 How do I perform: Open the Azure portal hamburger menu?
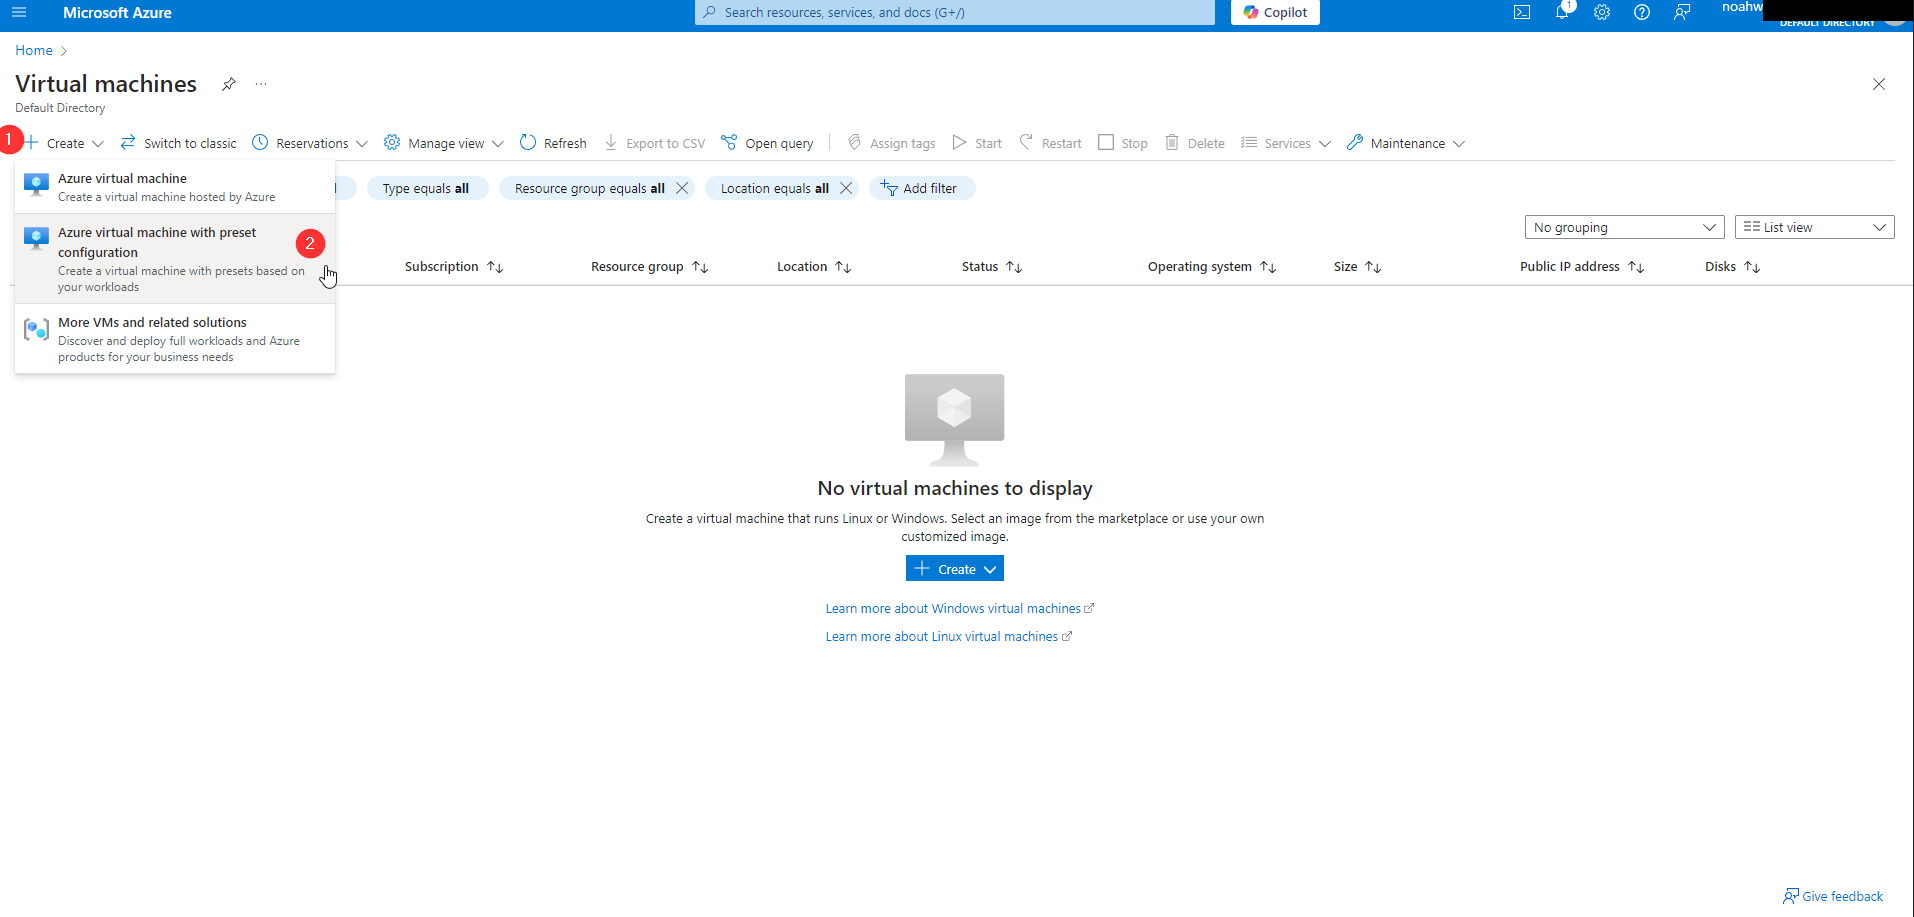(x=19, y=12)
